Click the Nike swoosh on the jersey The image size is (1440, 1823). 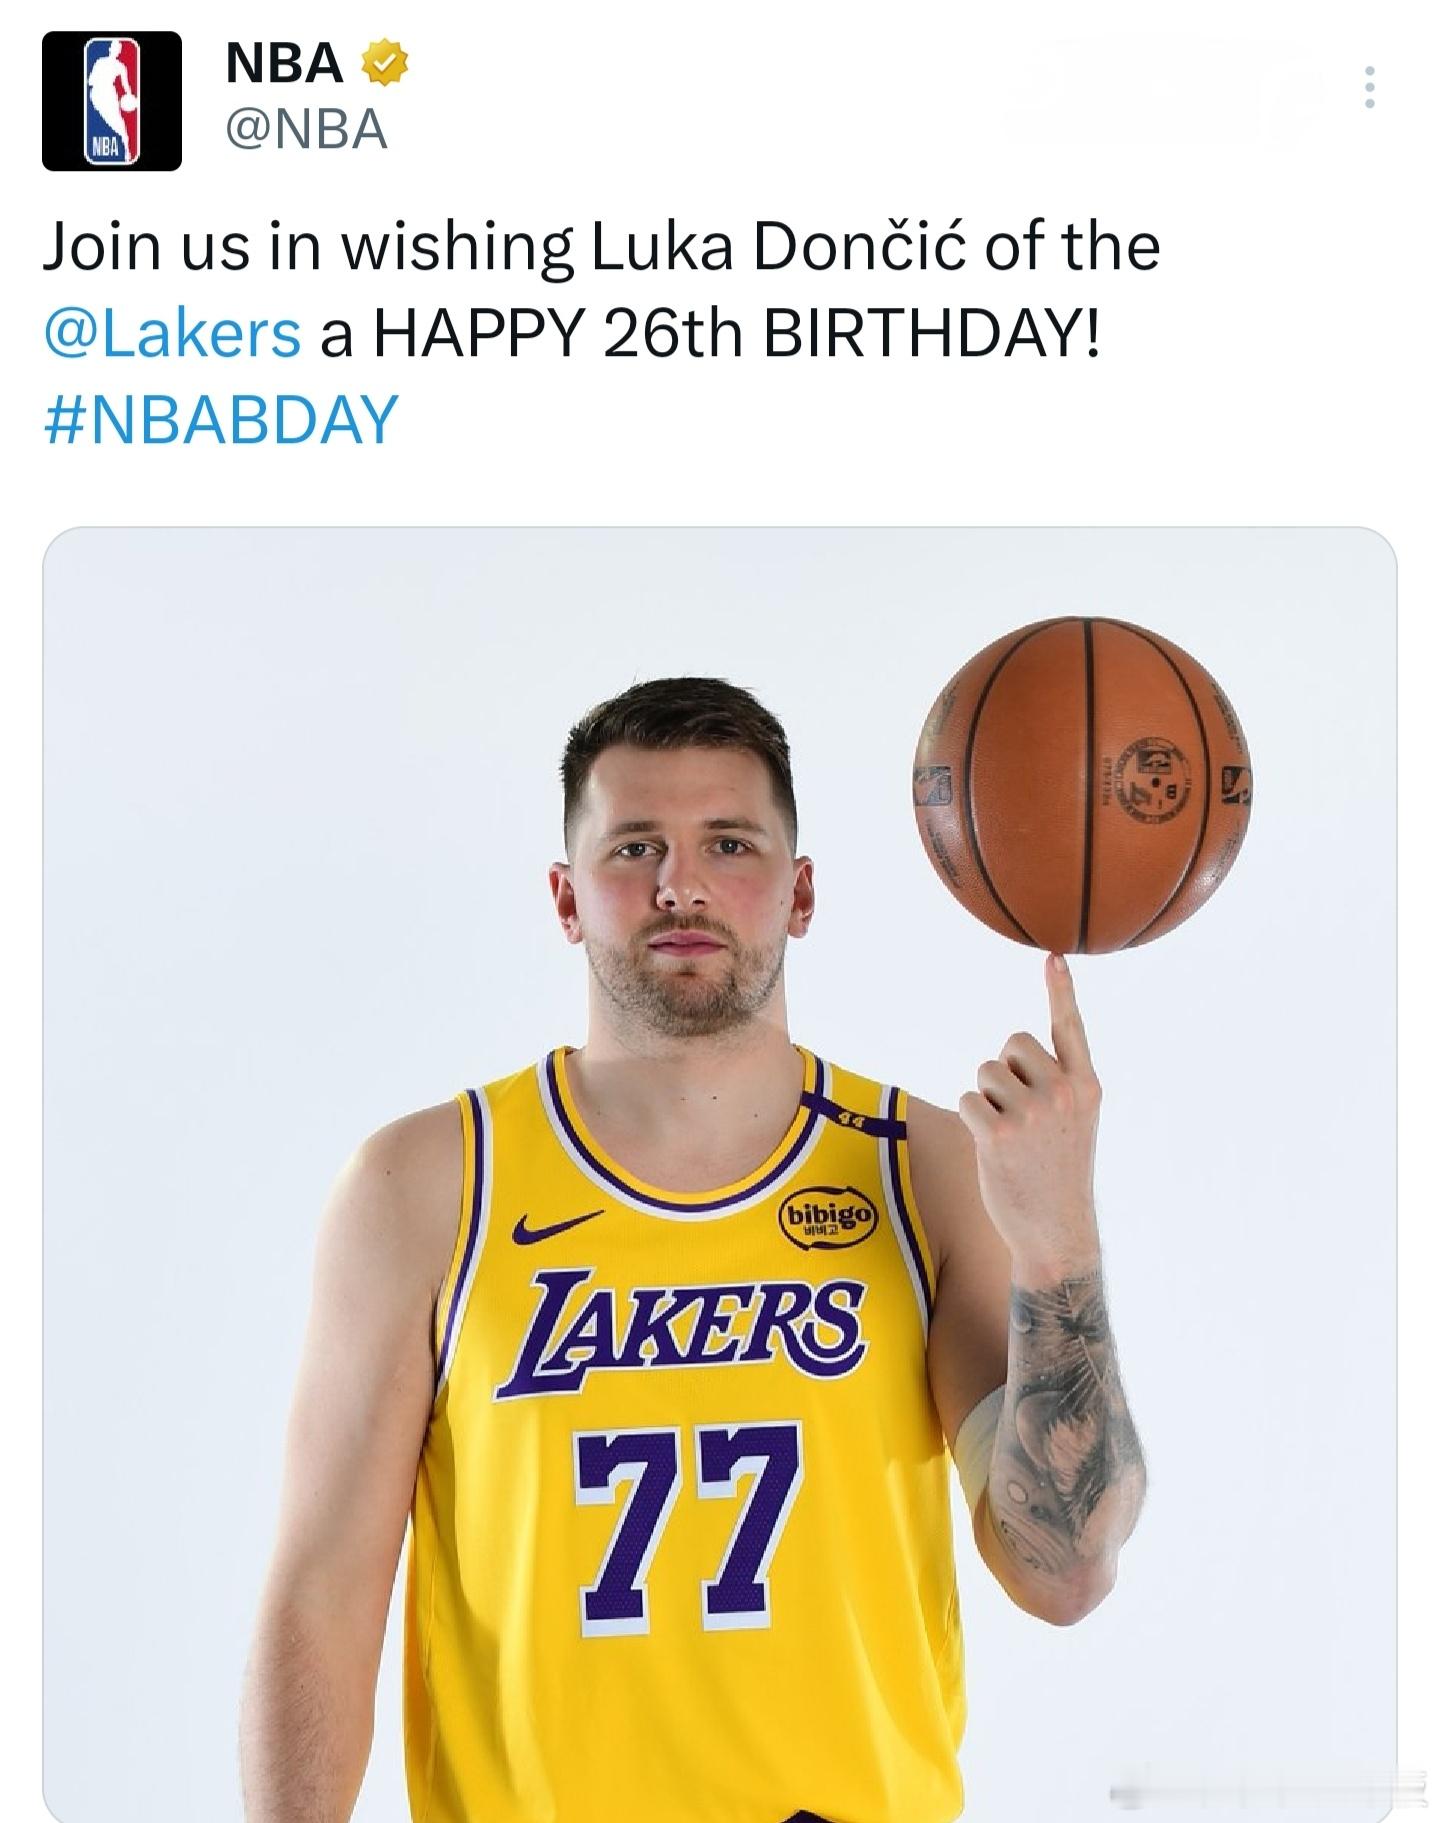pyautogui.click(x=556, y=1226)
